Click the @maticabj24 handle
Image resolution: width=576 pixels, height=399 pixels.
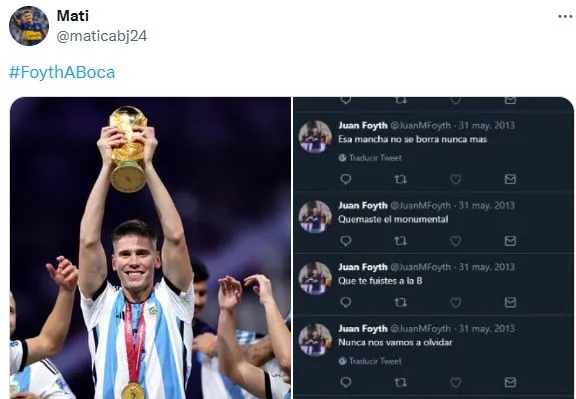[x=102, y=36]
